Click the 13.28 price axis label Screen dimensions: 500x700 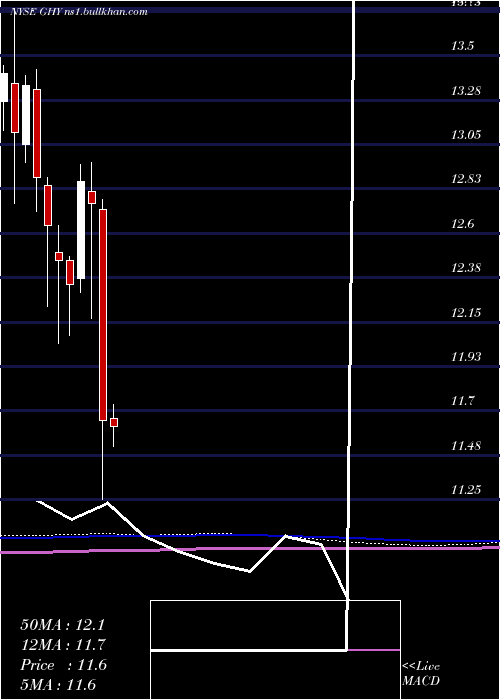(466, 91)
